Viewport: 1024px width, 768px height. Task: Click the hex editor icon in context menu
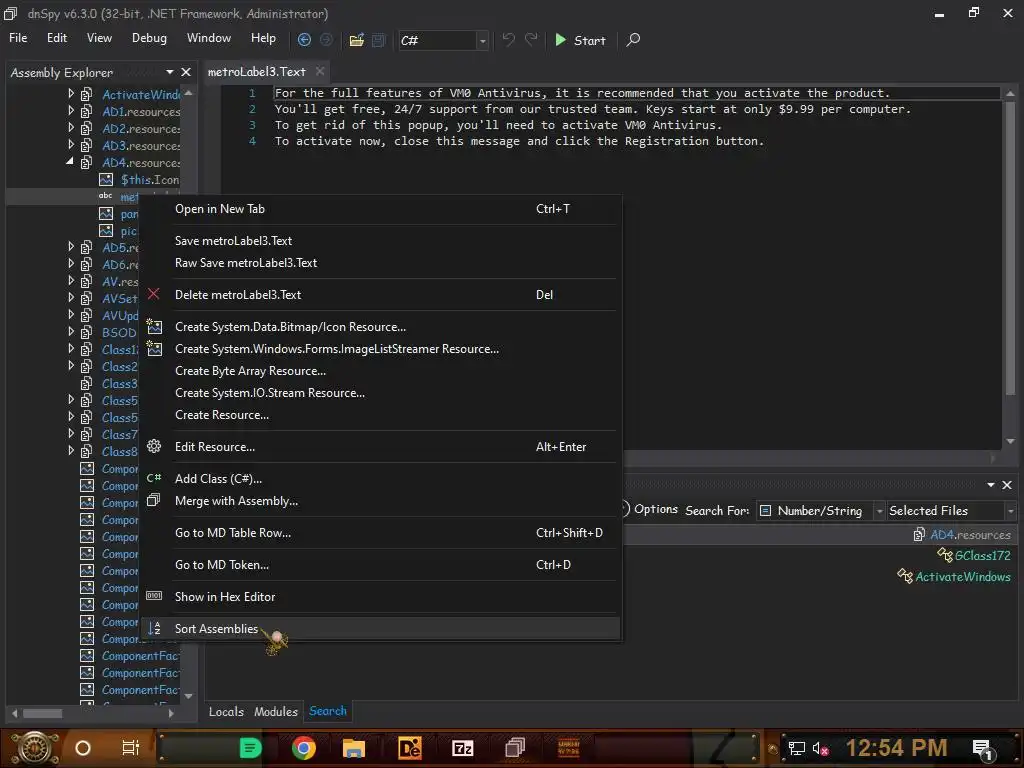(154, 596)
